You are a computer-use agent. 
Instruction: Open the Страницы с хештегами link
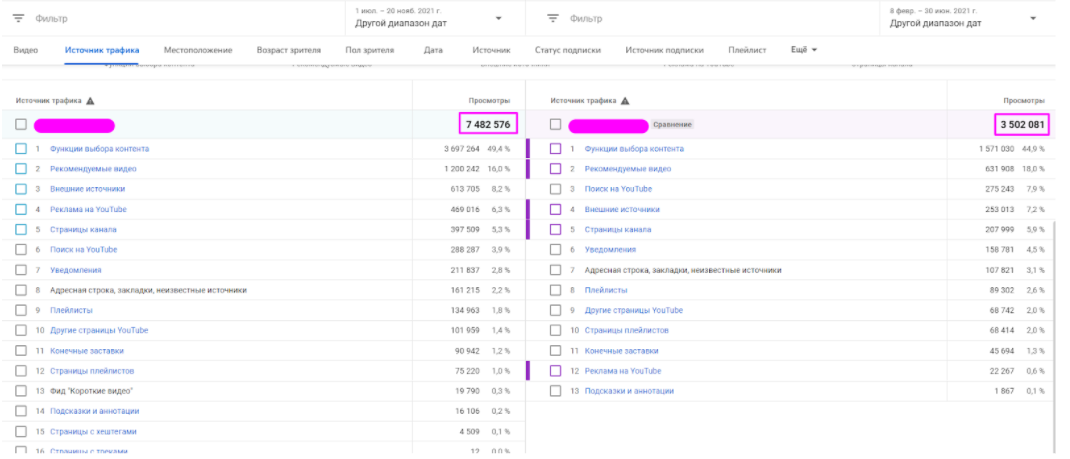click(x=93, y=432)
